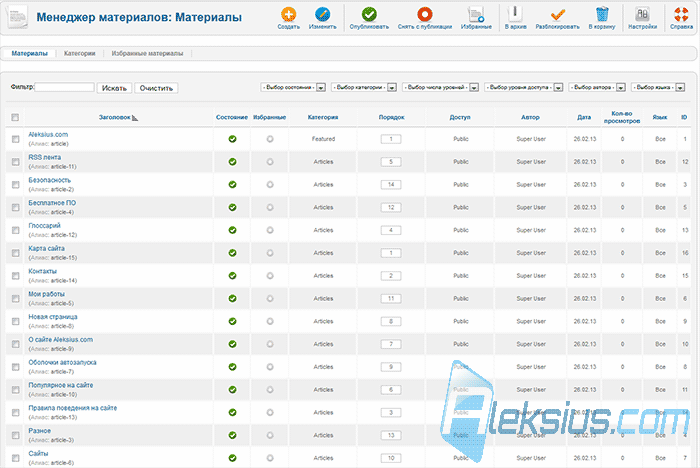Sort by the Автор column header
Screen dimensions: 700x468
point(530,117)
